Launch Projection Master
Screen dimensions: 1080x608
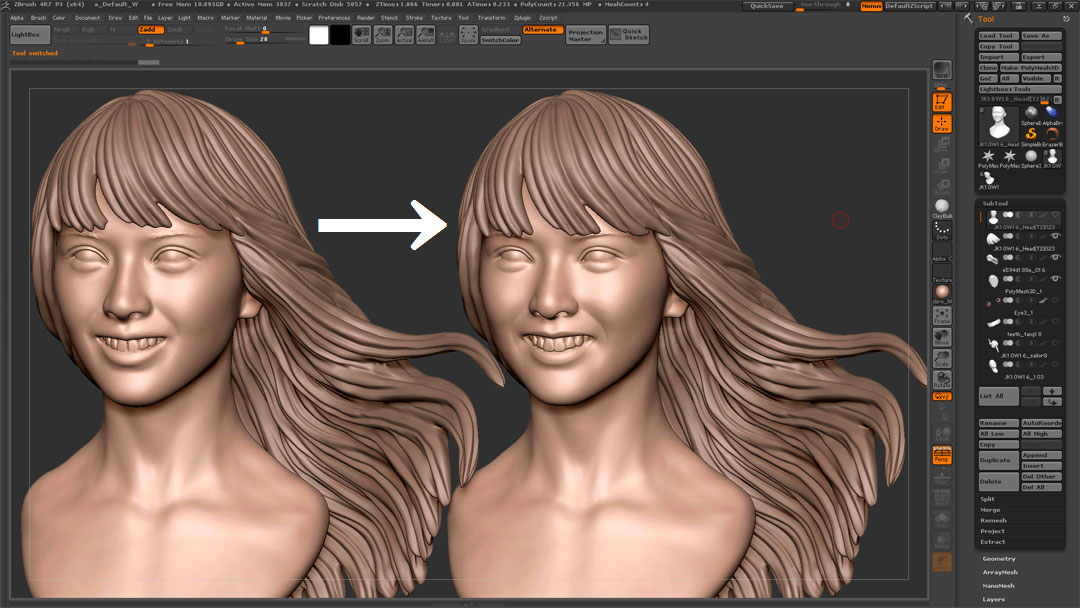[x=585, y=35]
